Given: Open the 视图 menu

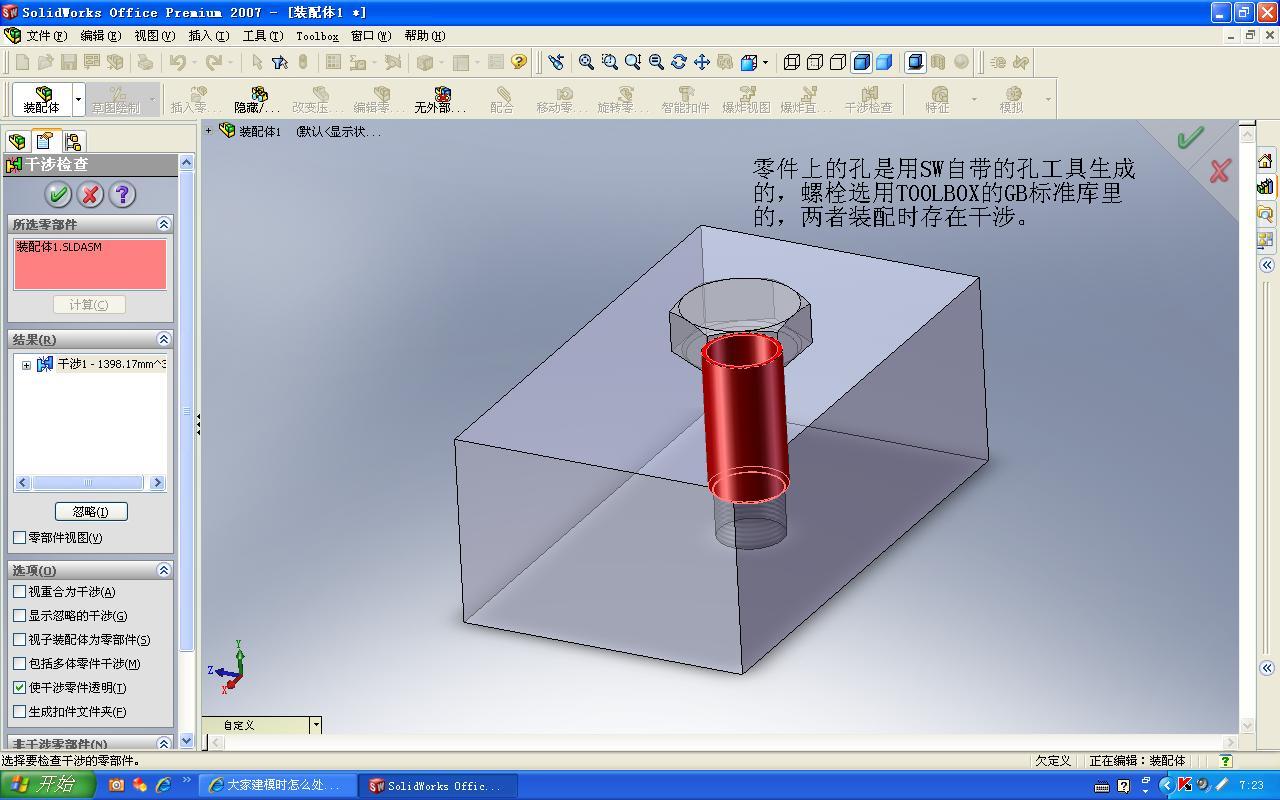Looking at the screenshot, I should [154, 36].
